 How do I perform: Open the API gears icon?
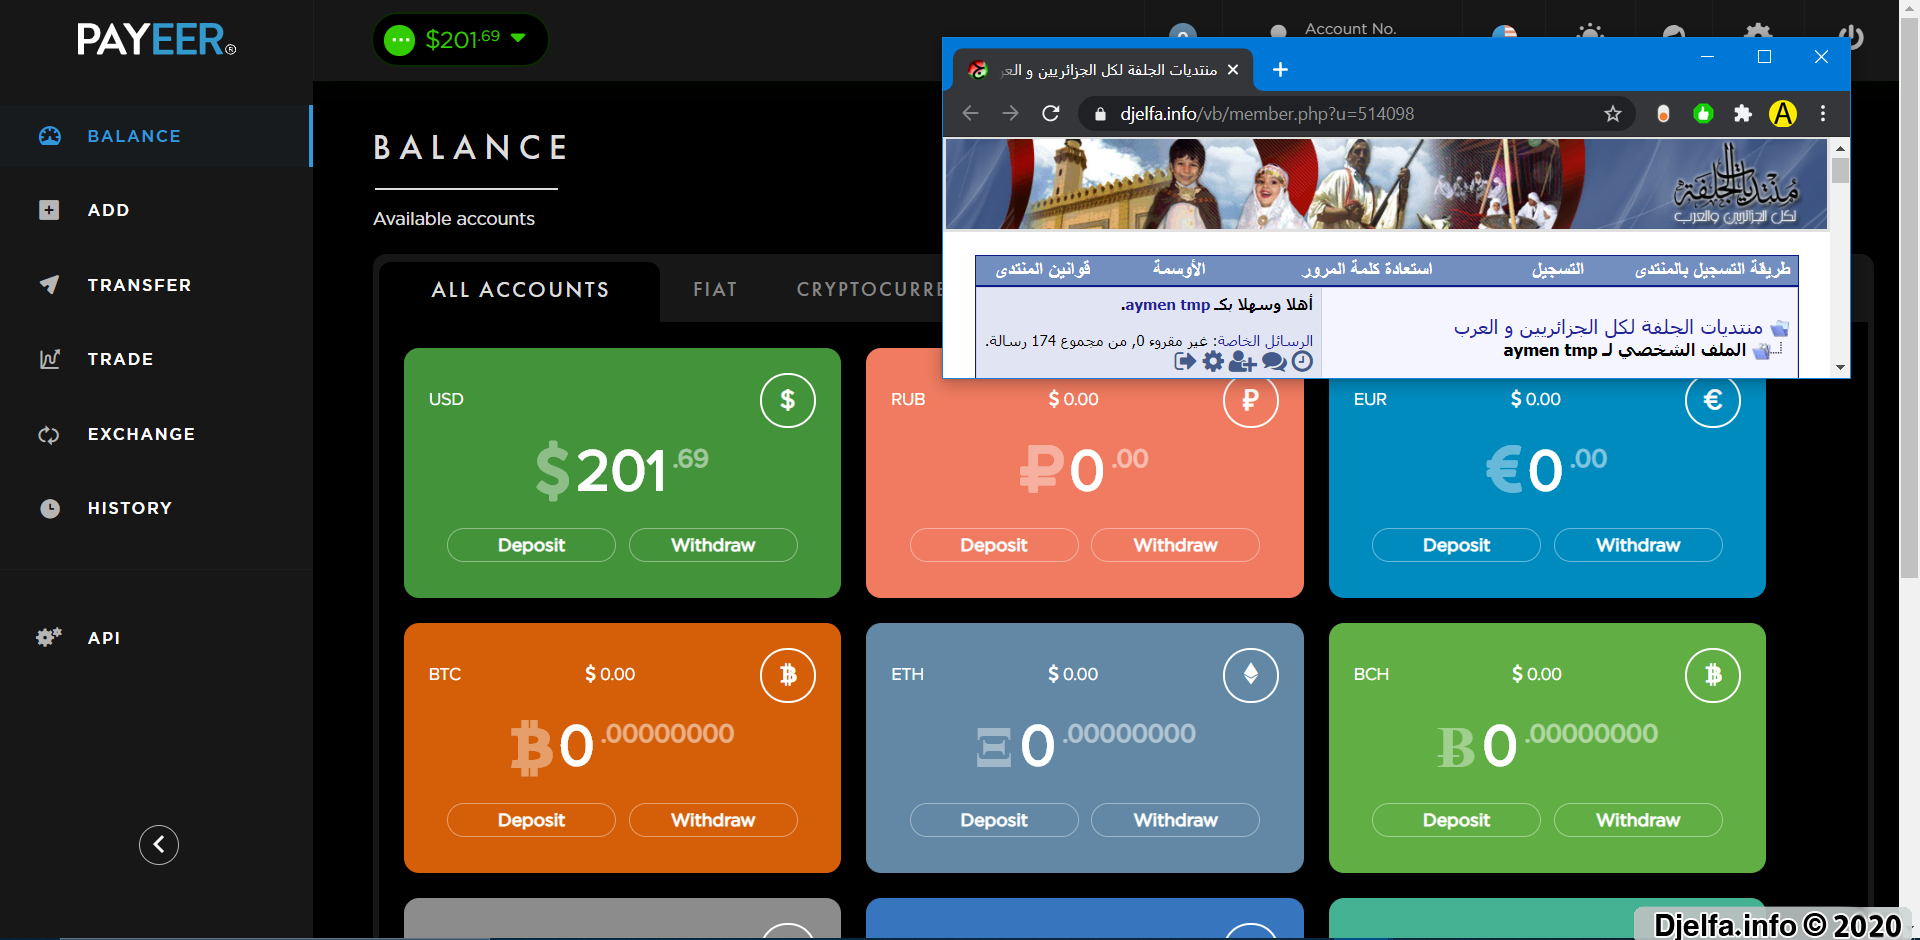(49, 637)
